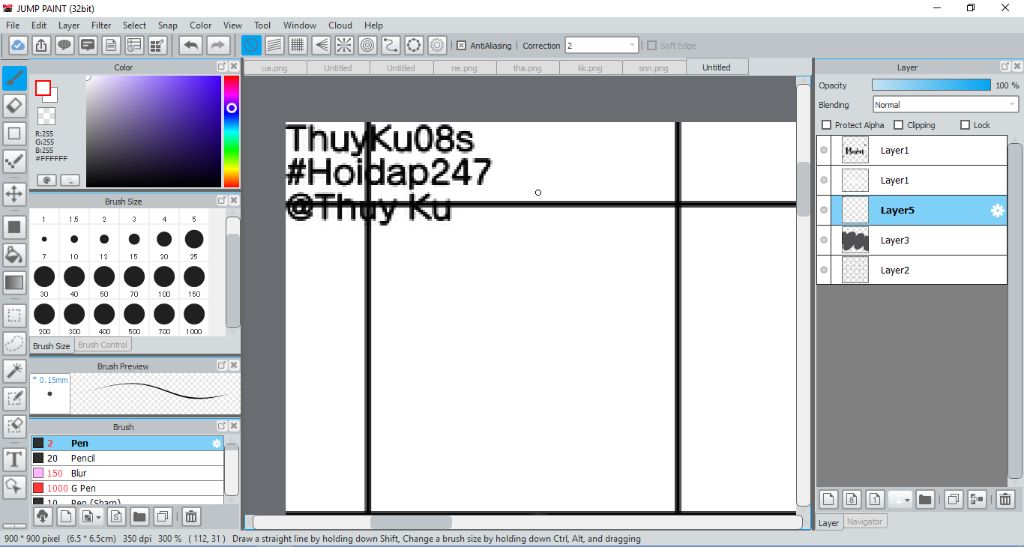Enable crisscross grid snap
The image size is (1024, 547).
(x=298, y=45)
